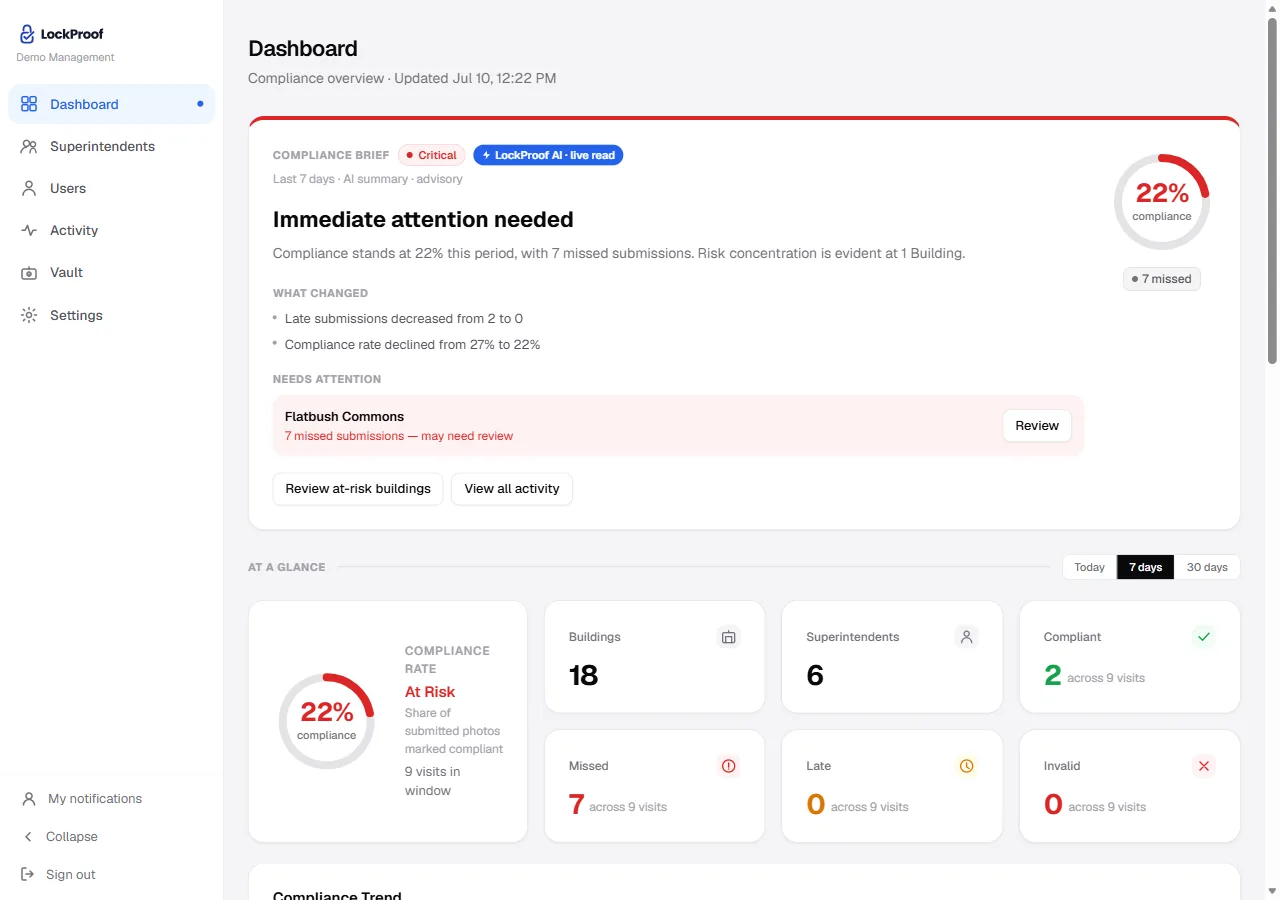The height and width of the screenshot is (900, 1280).
Task: Sign out of the account
Action: coord(111,874)
